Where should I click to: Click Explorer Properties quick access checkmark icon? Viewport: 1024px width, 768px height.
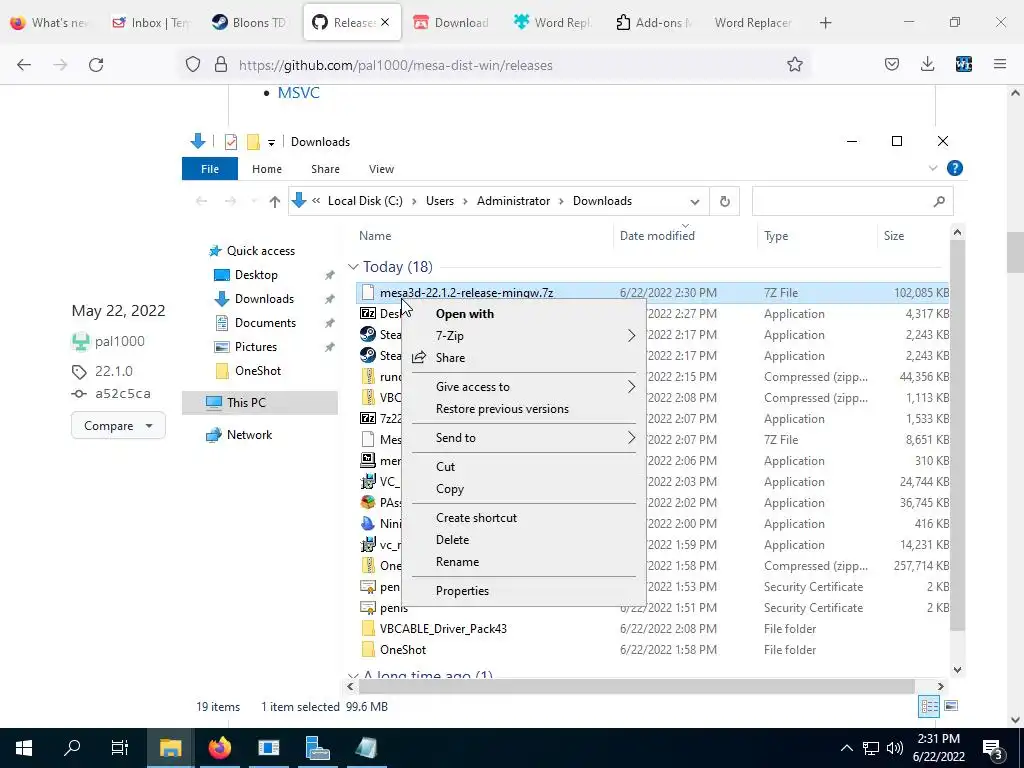tap(231, 142)
